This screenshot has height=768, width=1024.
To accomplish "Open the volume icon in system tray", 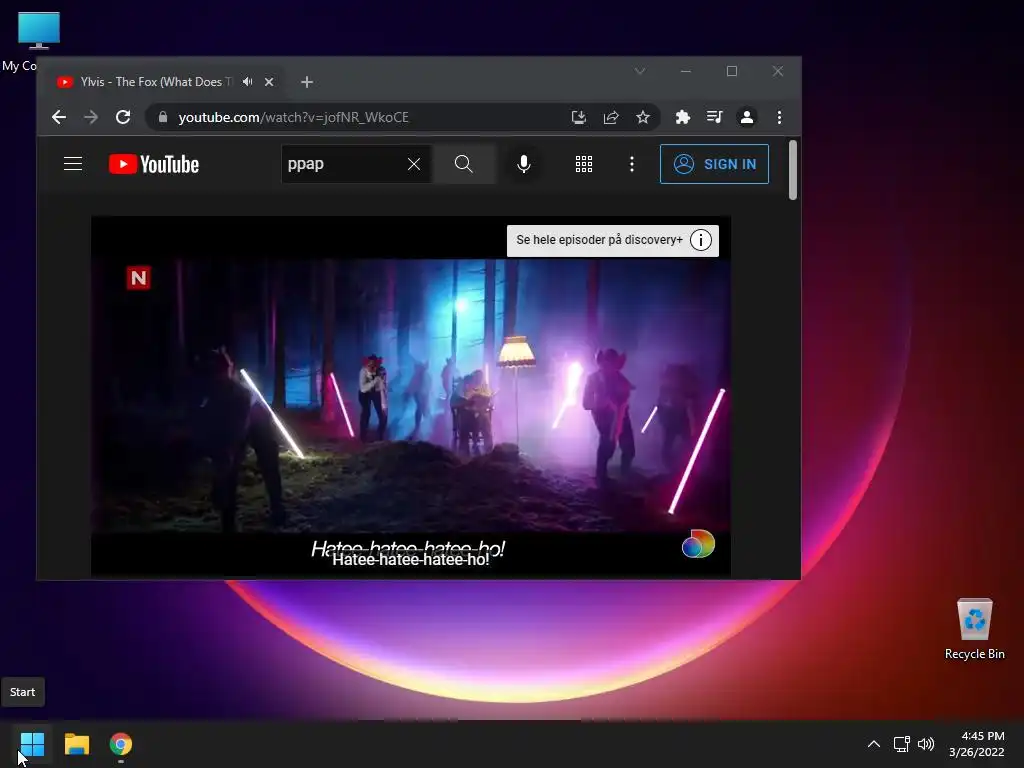I will coord(926,744).
